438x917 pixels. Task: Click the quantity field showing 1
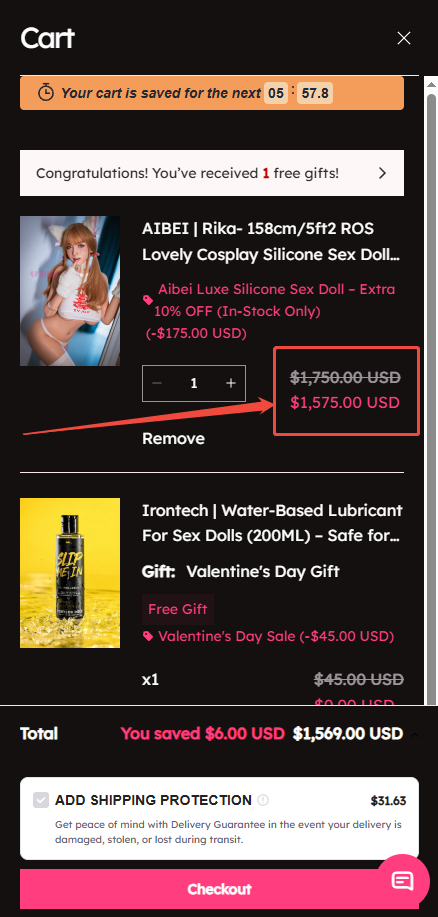194,384
